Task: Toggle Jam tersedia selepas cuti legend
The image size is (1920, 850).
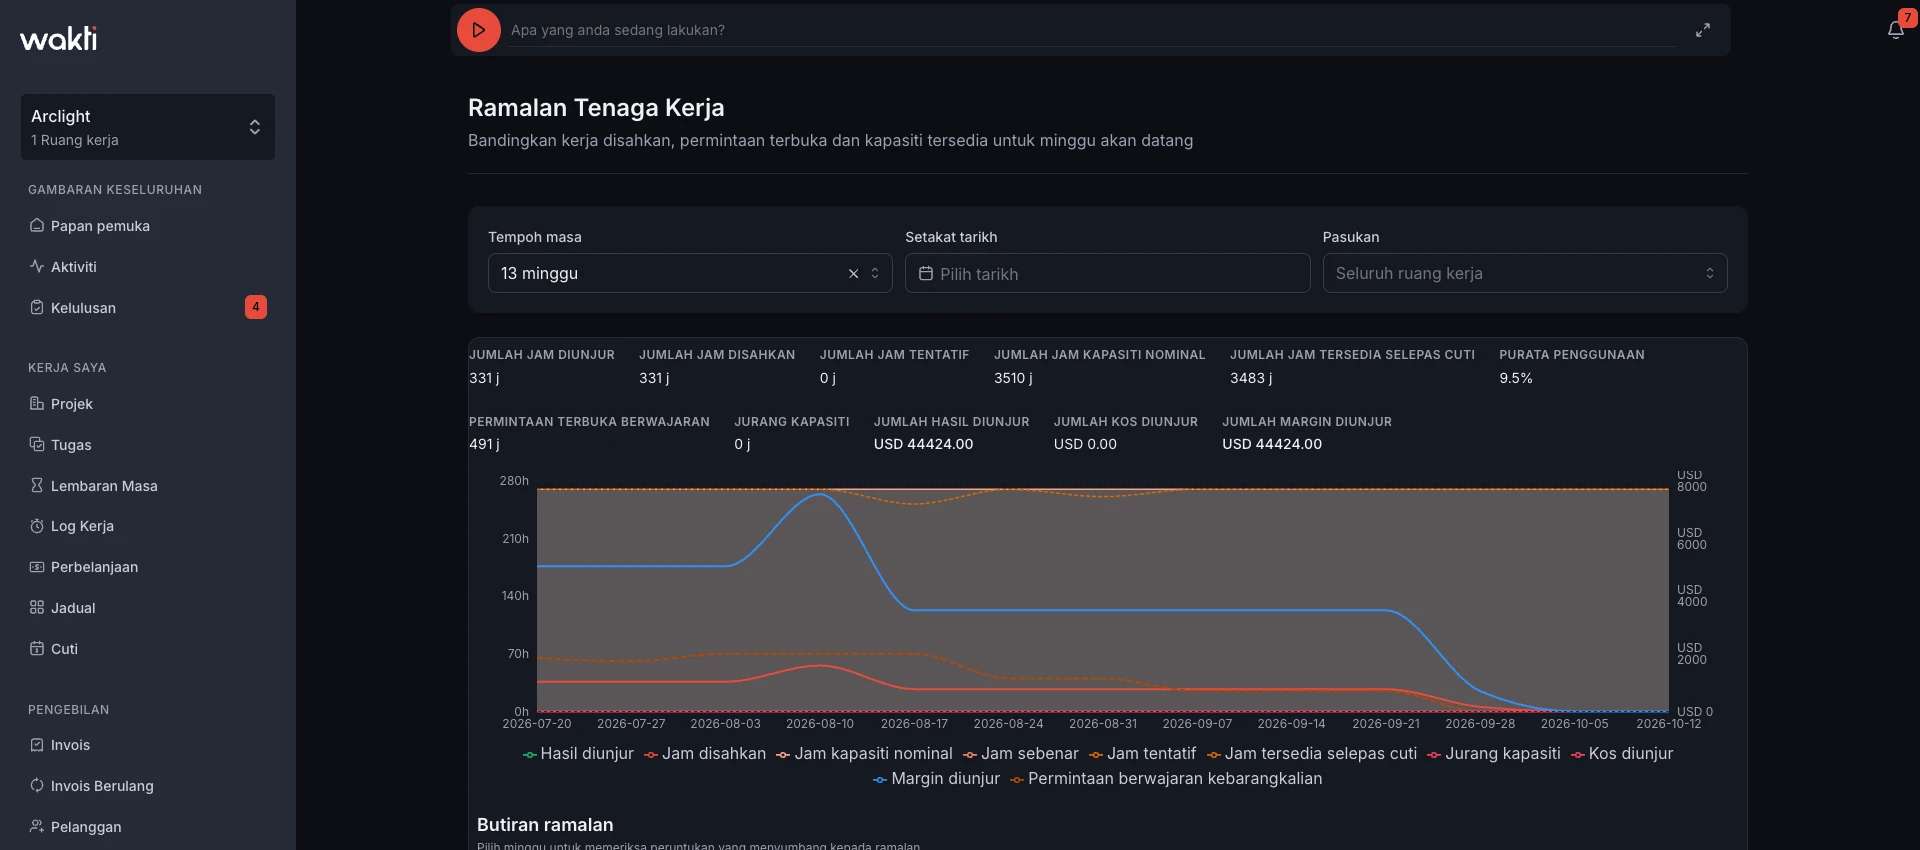Action: coord(1312,754)
